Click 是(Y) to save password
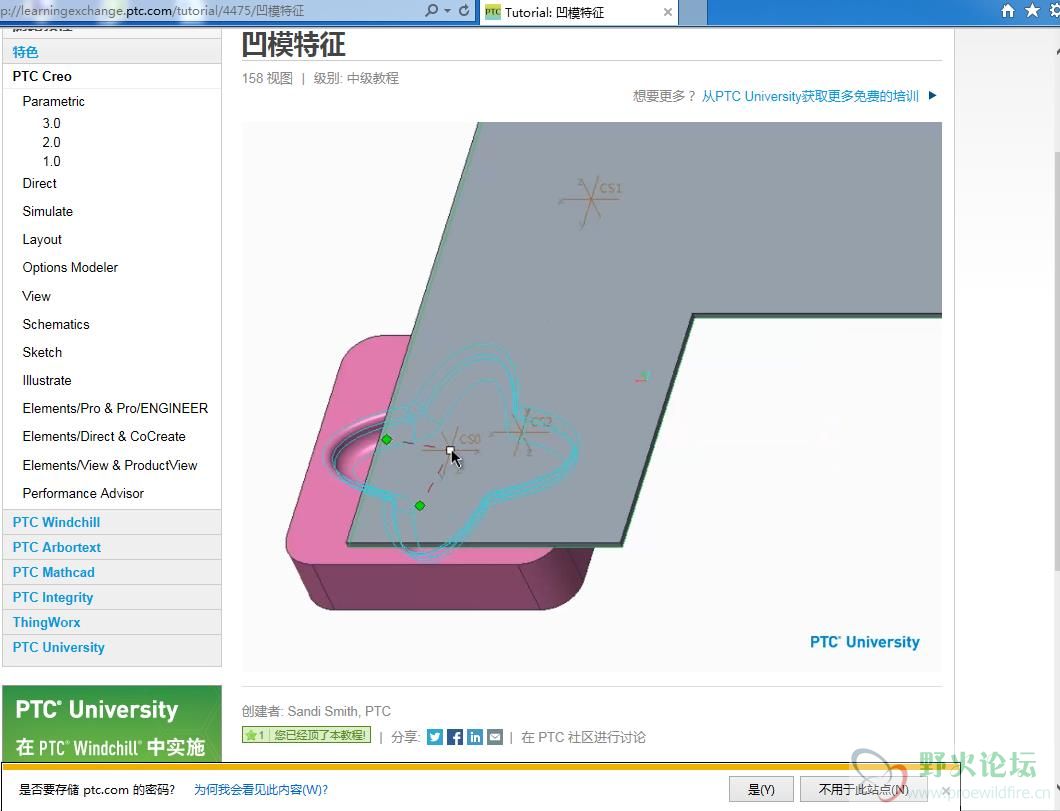The height and width of the screenshot is (811, 1060). 761,789
